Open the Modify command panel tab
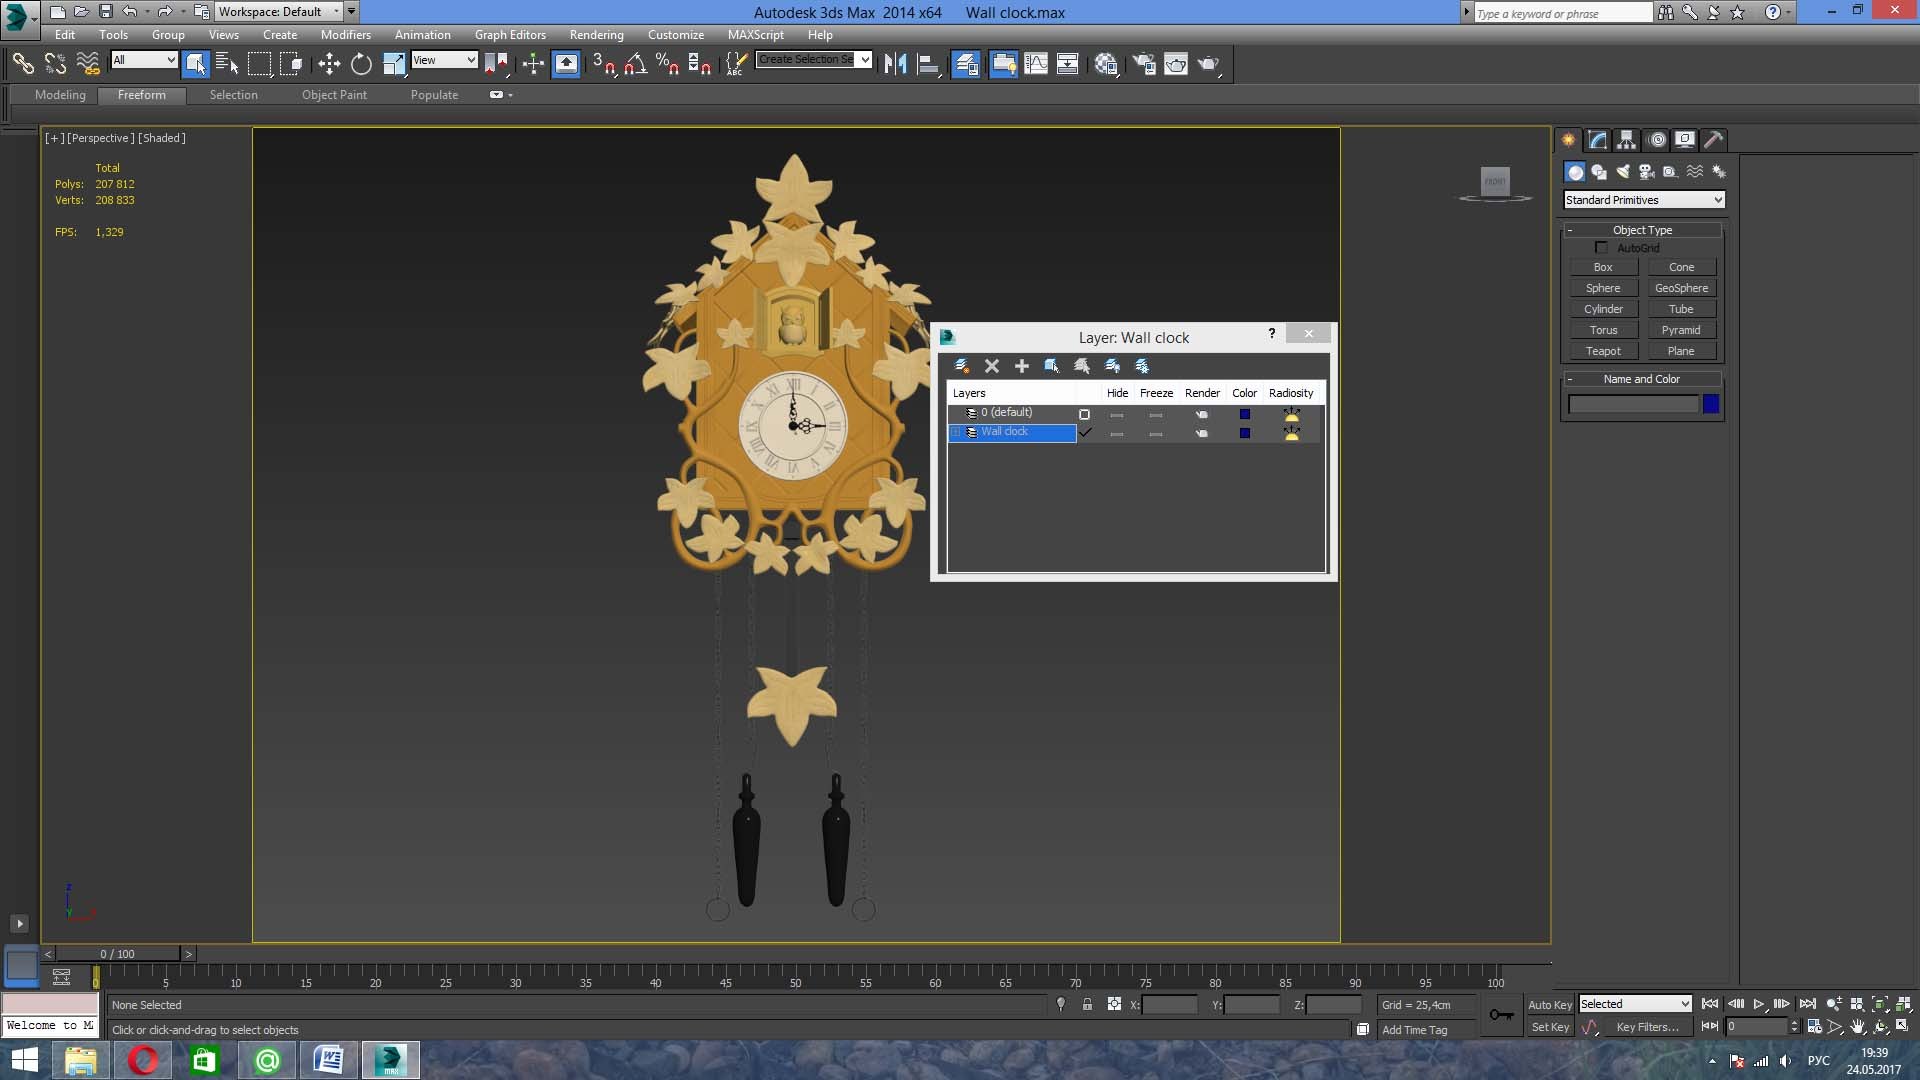The image size is (1920, 1080). [1598, 140]
